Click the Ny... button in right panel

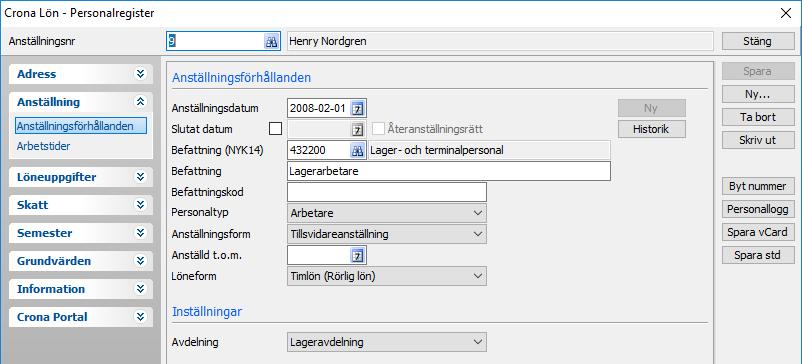pyautogui.click(x=758, y=94)
